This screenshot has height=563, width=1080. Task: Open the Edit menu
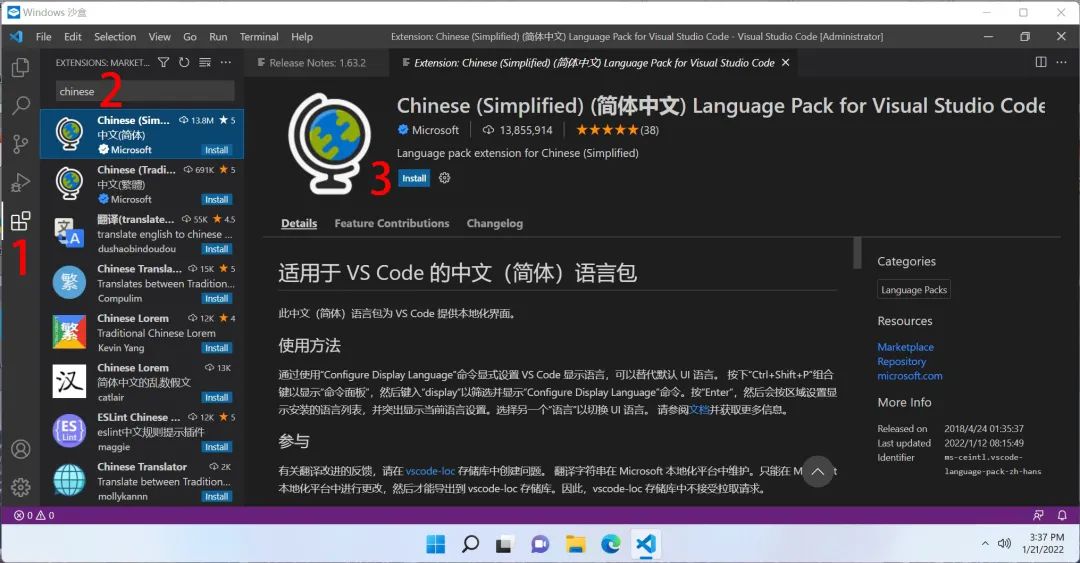coord(72,37)
